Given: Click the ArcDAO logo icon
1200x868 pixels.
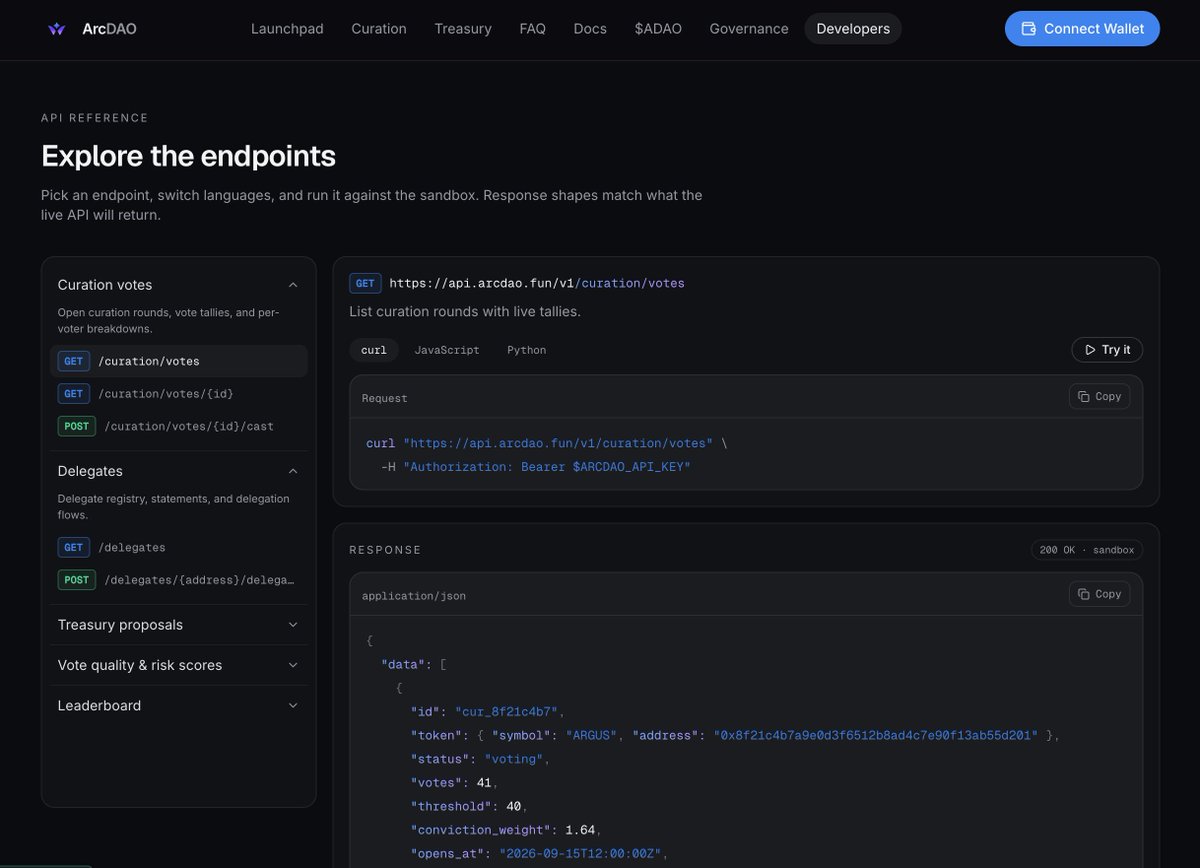Looking at the screenshot, I should 57,29.
